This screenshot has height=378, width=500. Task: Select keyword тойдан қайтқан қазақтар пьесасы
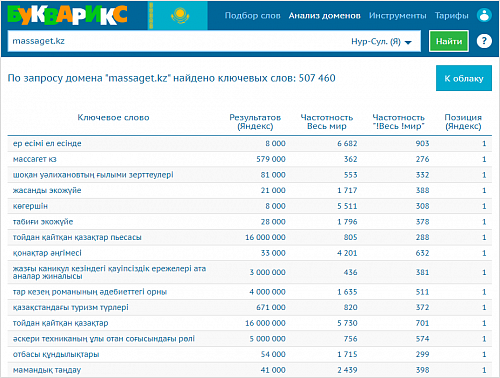[77, 237]
